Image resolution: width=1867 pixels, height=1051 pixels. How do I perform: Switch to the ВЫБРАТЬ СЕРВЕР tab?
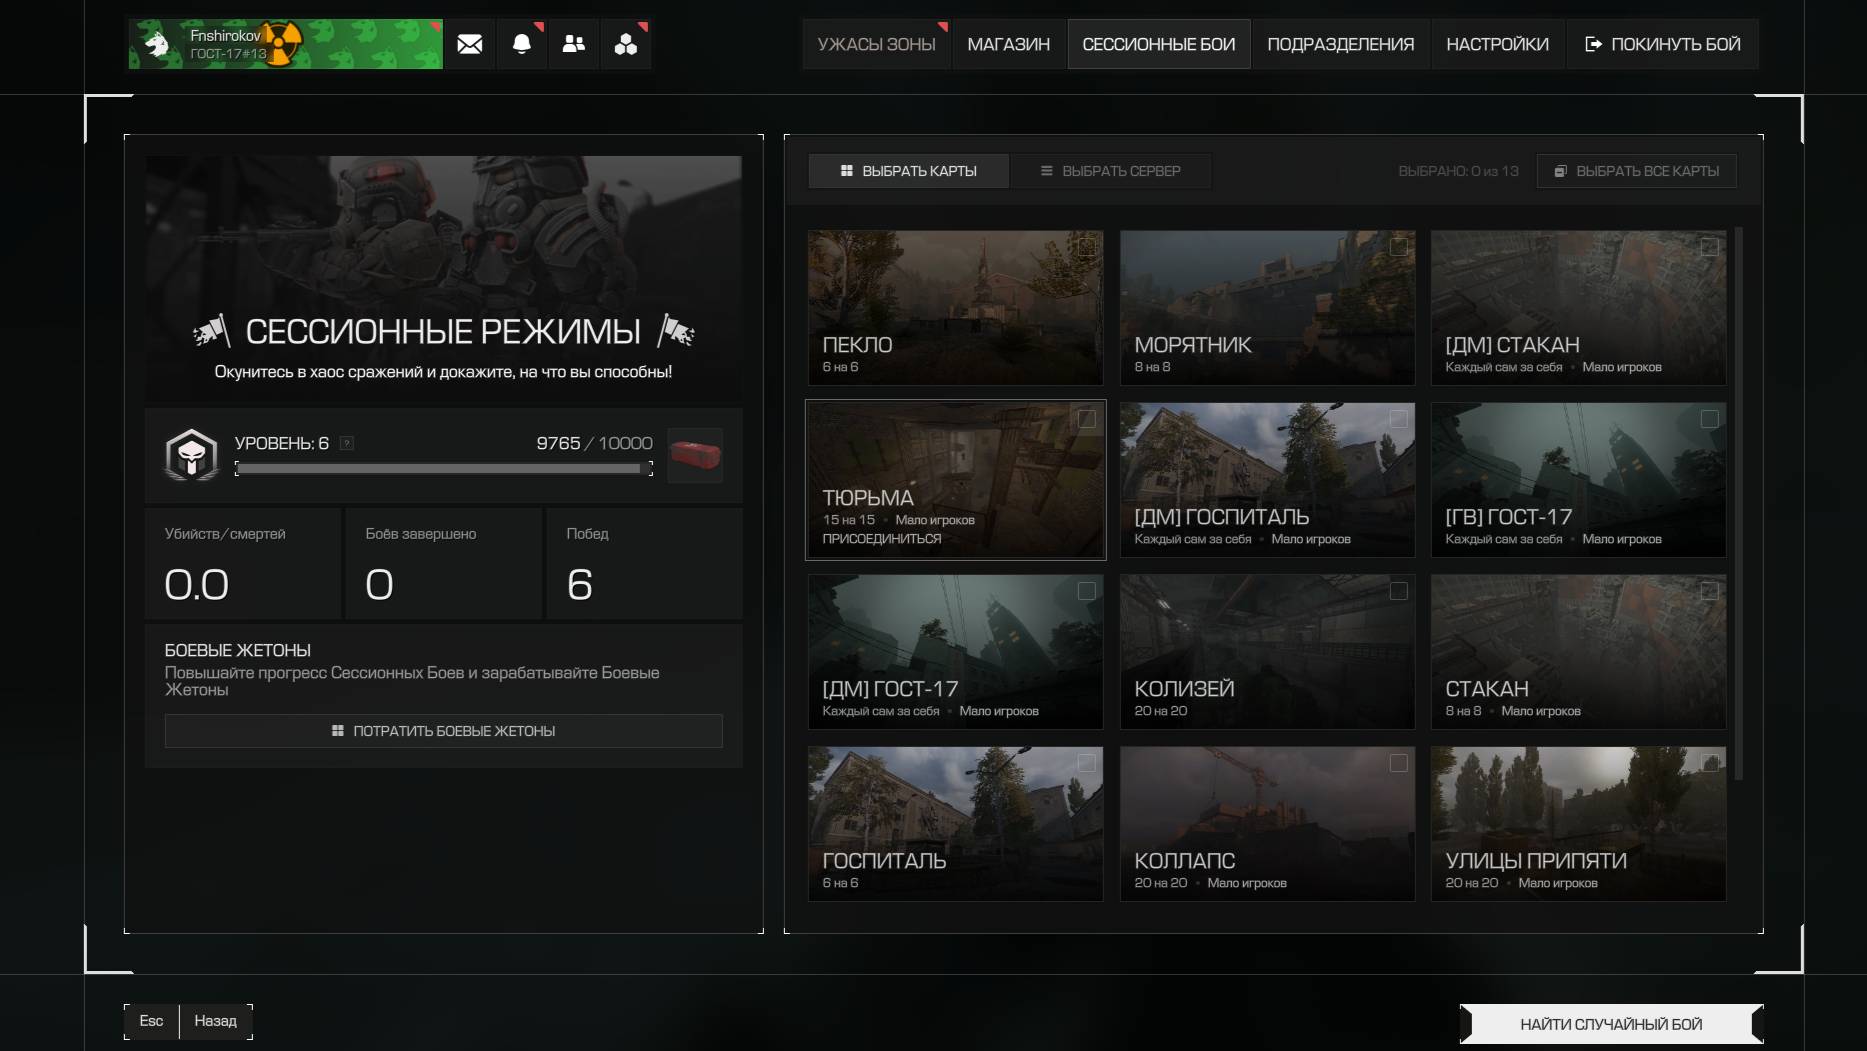(1110, 171)
